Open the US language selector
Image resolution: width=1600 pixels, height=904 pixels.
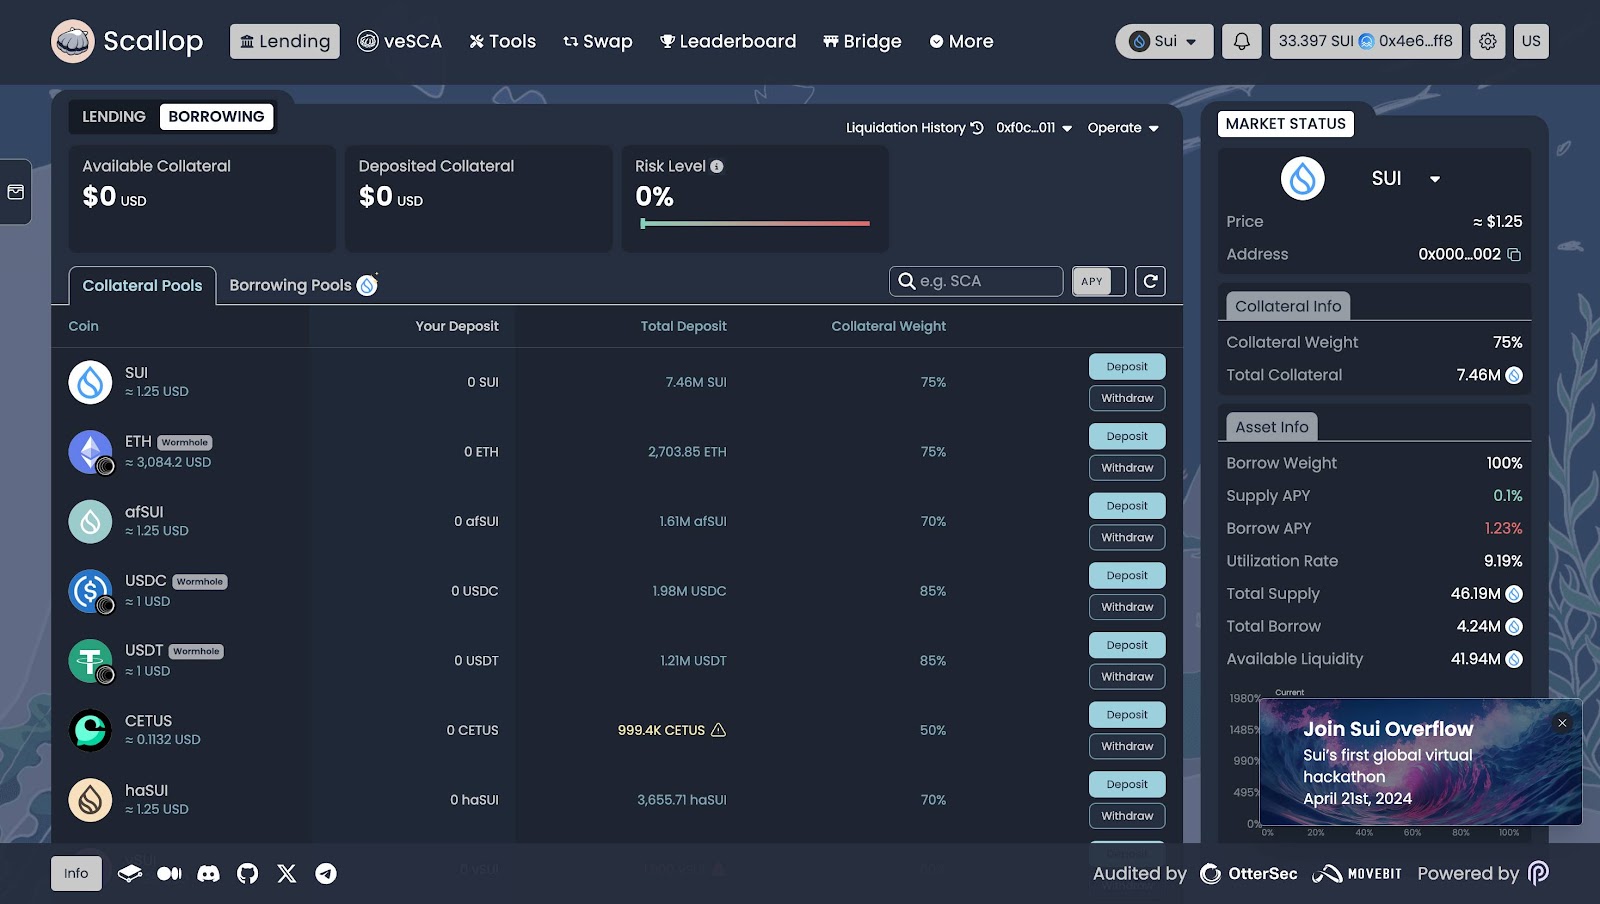1531,41
